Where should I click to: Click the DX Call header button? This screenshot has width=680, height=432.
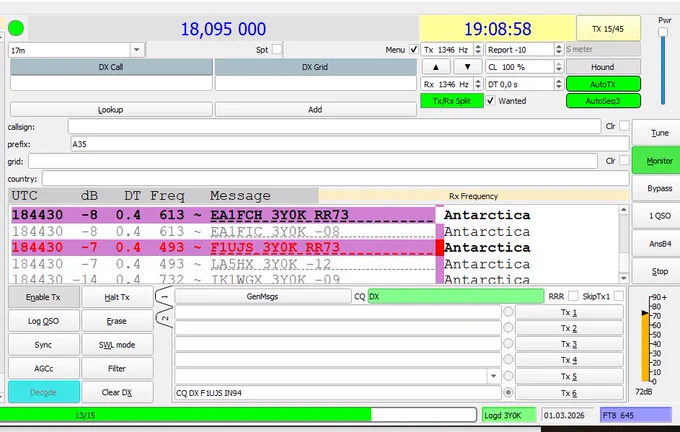[111, 67]
